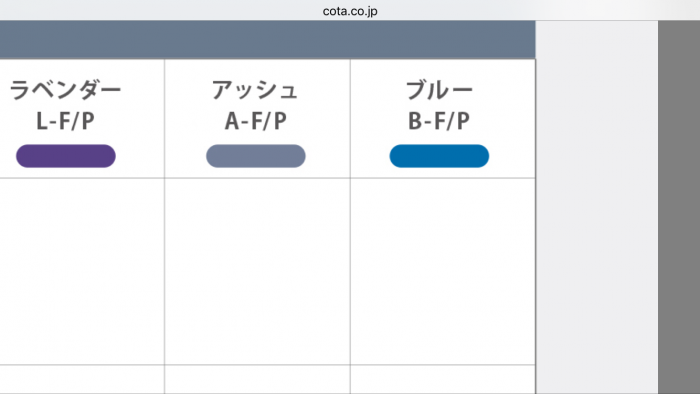The height and width of the screenshot is (394, 700).
Task: Select the gray-blue Ash color pill
Action: pyautogui.click(x=256, y=156)
